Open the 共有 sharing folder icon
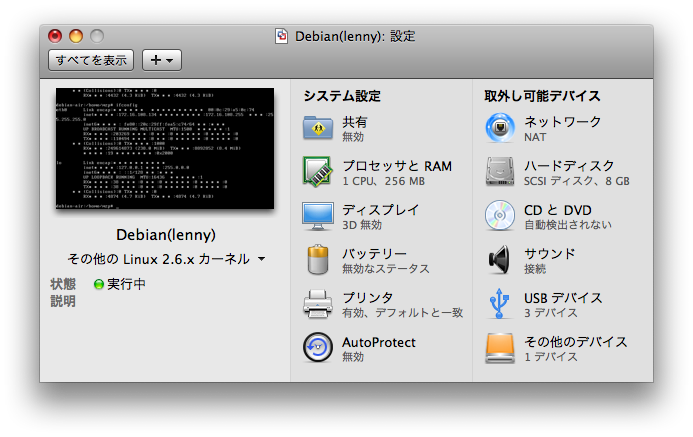The height and width of the screenshot is (437, 693). 318,128
